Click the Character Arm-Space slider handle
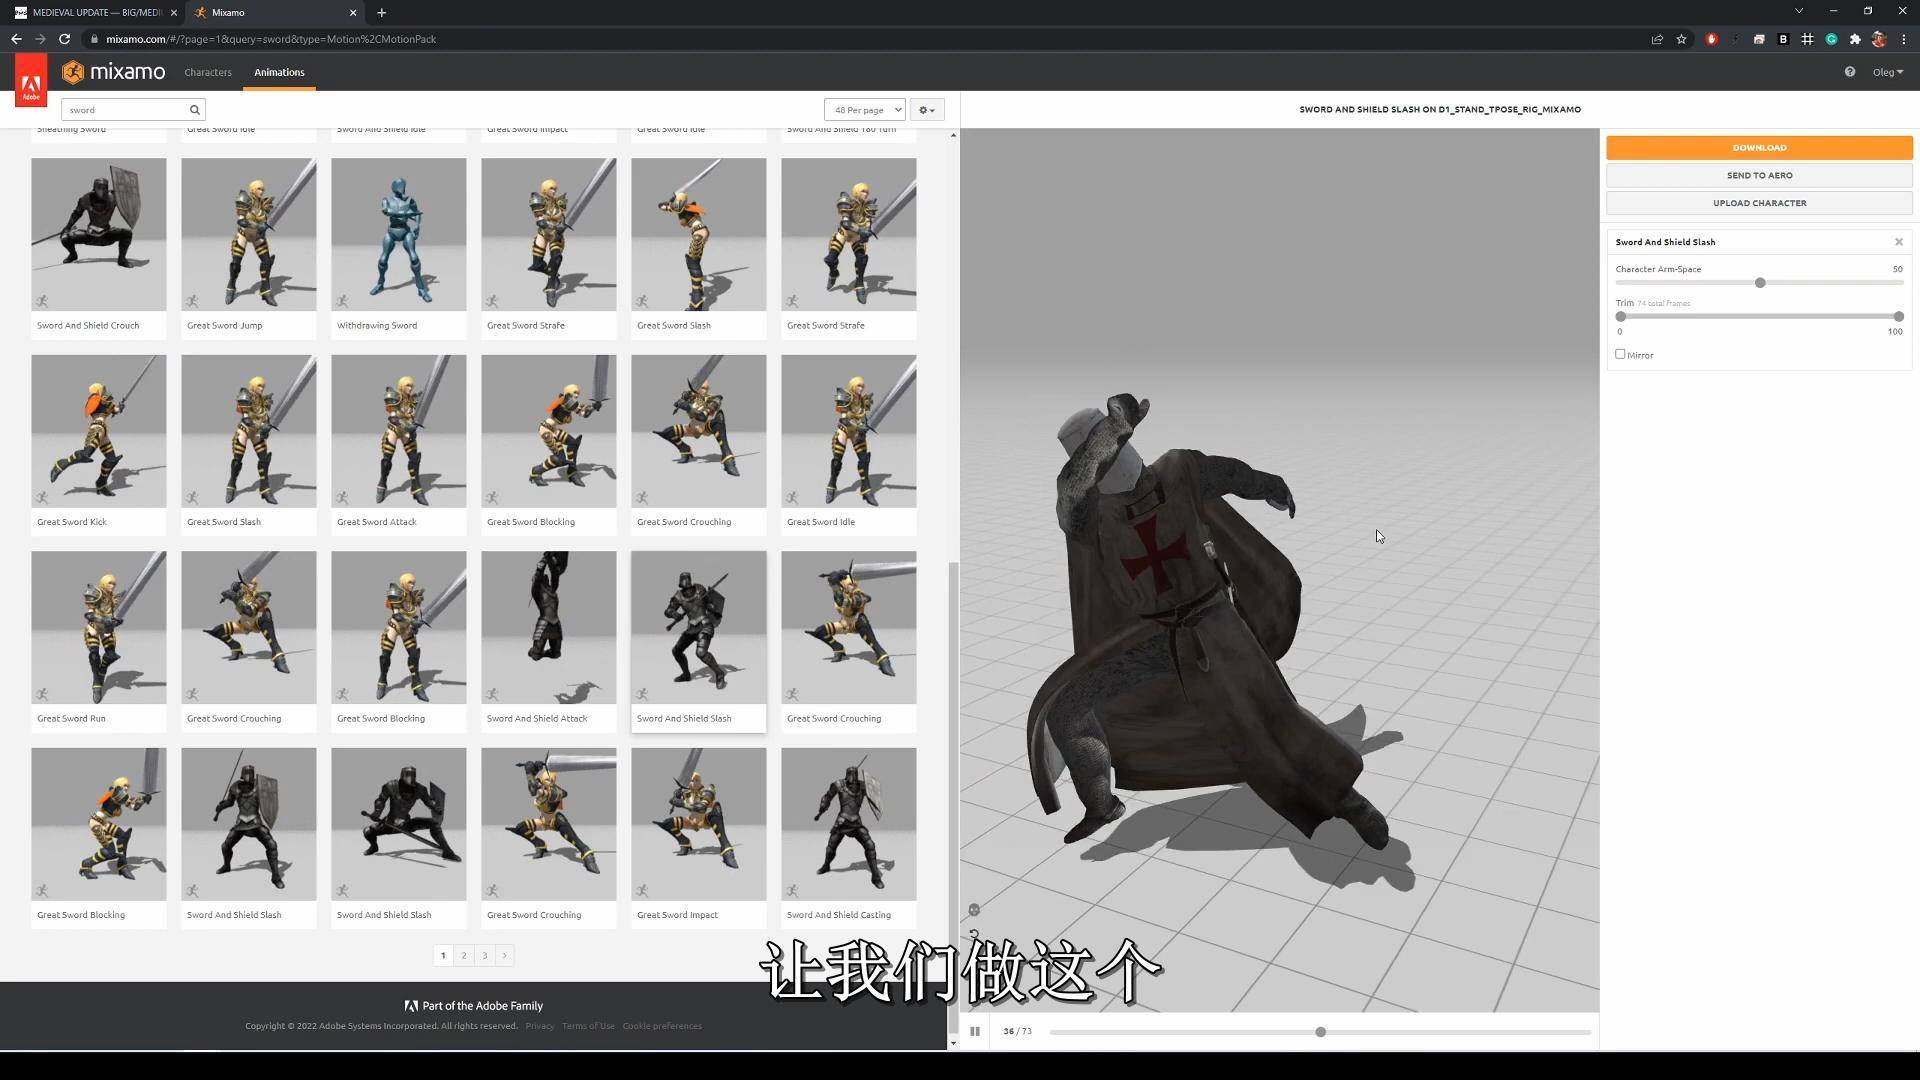This screenshot has width=1920, height=1080. click(x=1760, y=283)
